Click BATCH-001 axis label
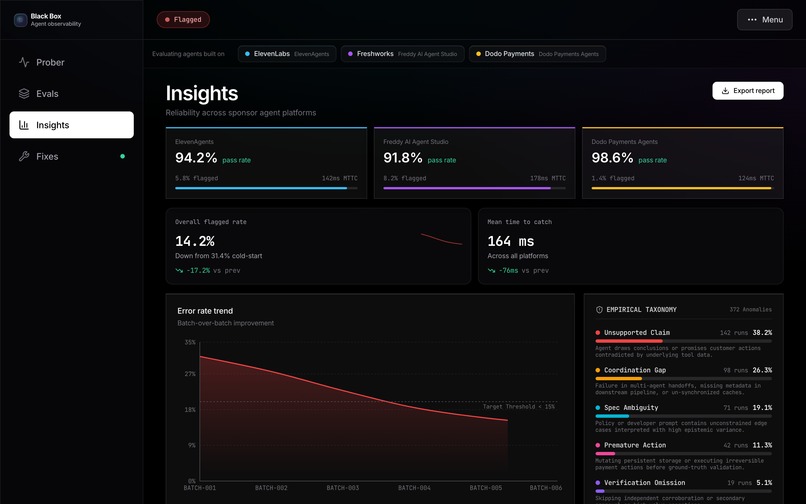This screenshot has width=806, height=504. pos(199,488)
